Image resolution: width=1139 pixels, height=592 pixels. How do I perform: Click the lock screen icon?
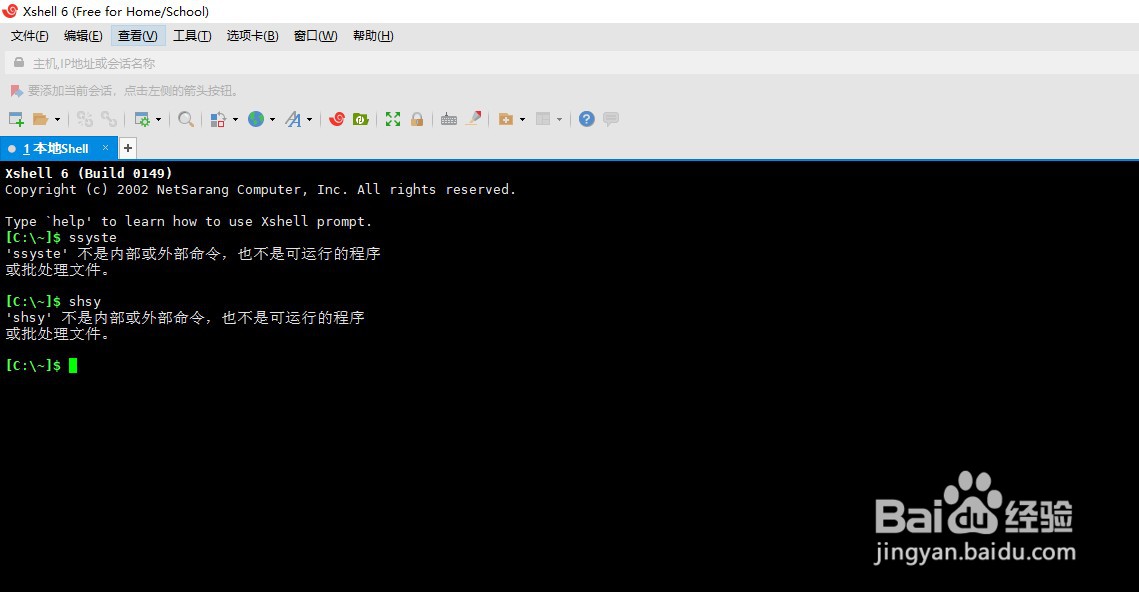click(417, 119)
